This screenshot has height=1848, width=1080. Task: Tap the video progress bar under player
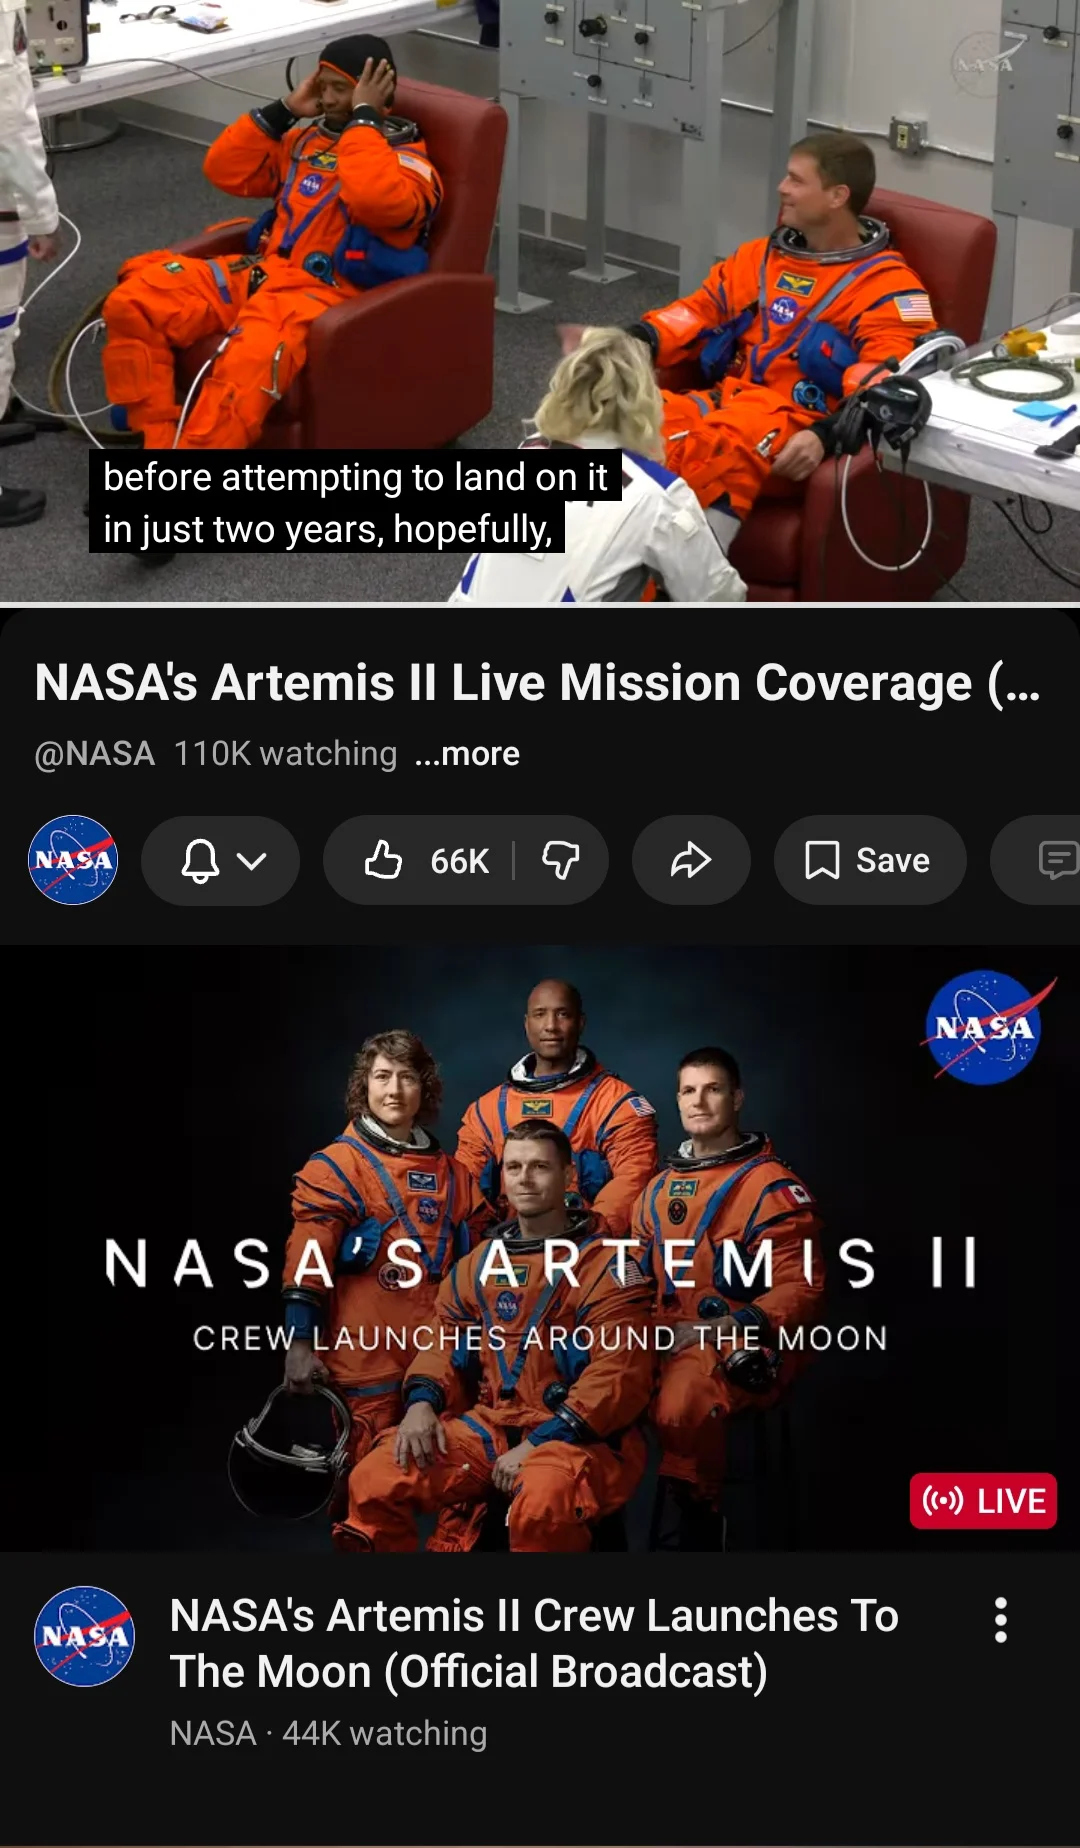pos(540,604)
